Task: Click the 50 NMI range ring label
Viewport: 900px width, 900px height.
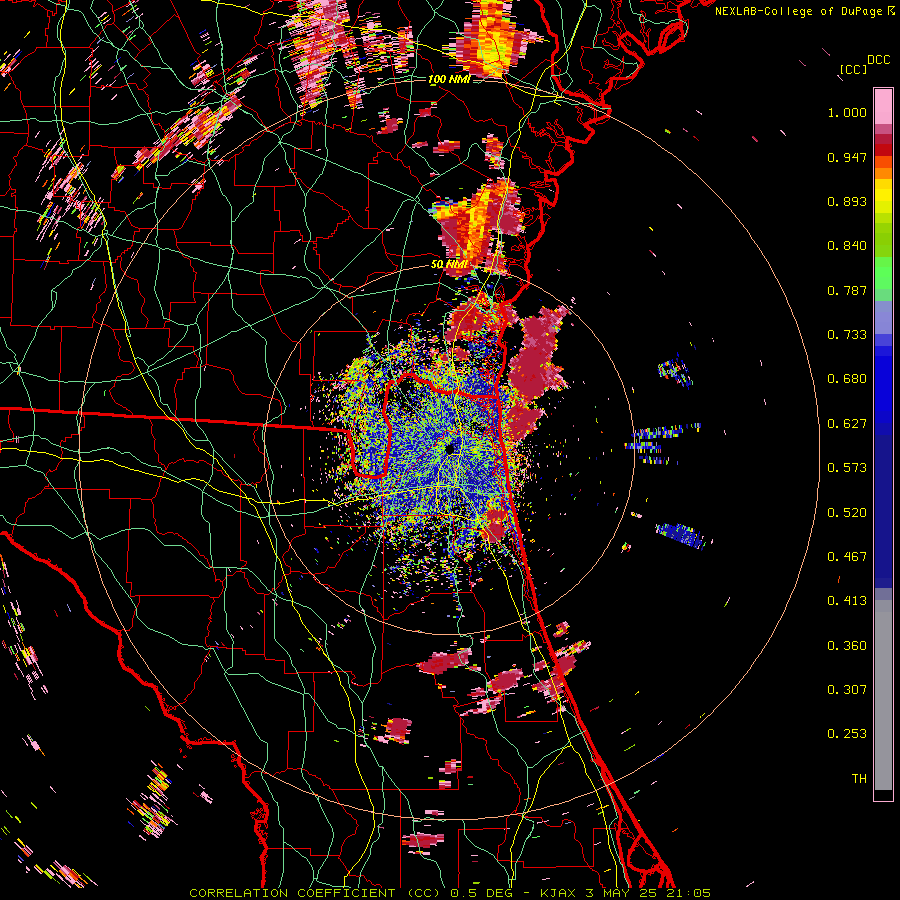Action: point(449,265)
